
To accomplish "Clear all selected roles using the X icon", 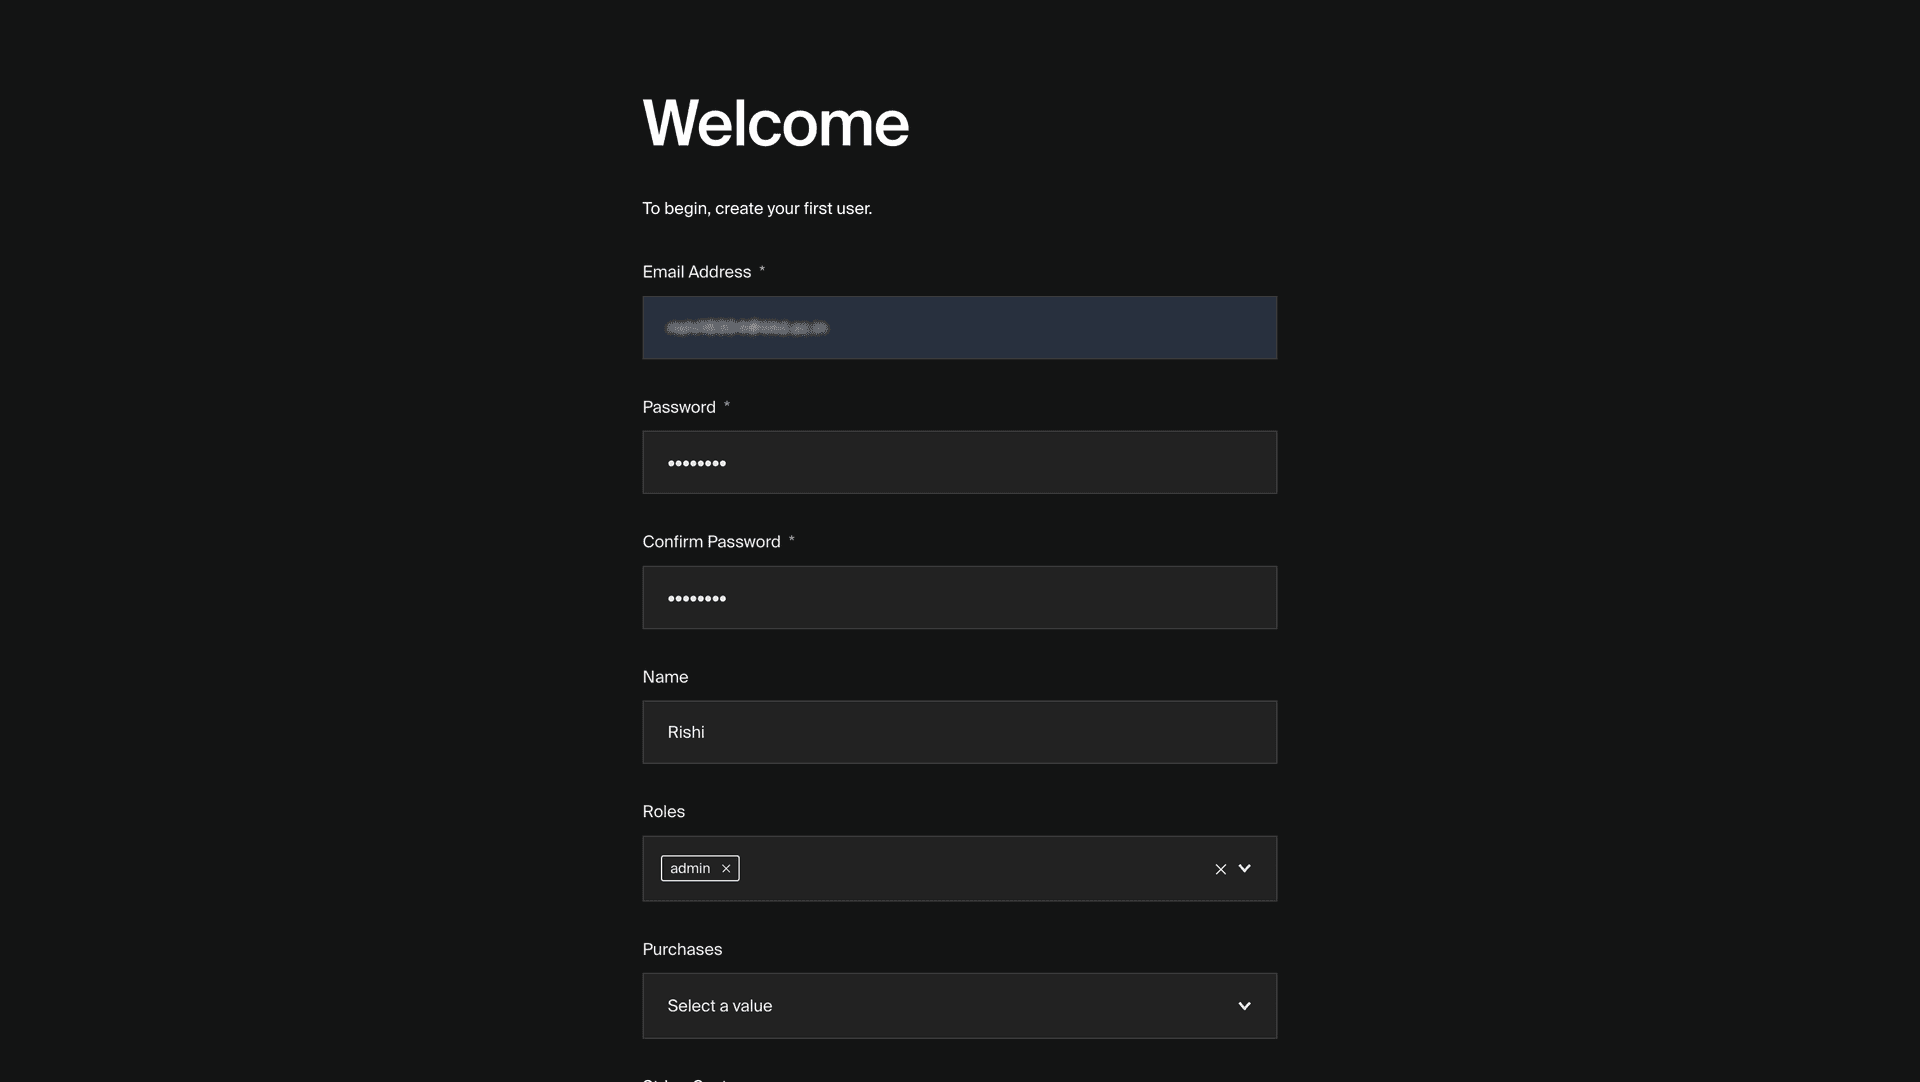I will (1220, 869).
